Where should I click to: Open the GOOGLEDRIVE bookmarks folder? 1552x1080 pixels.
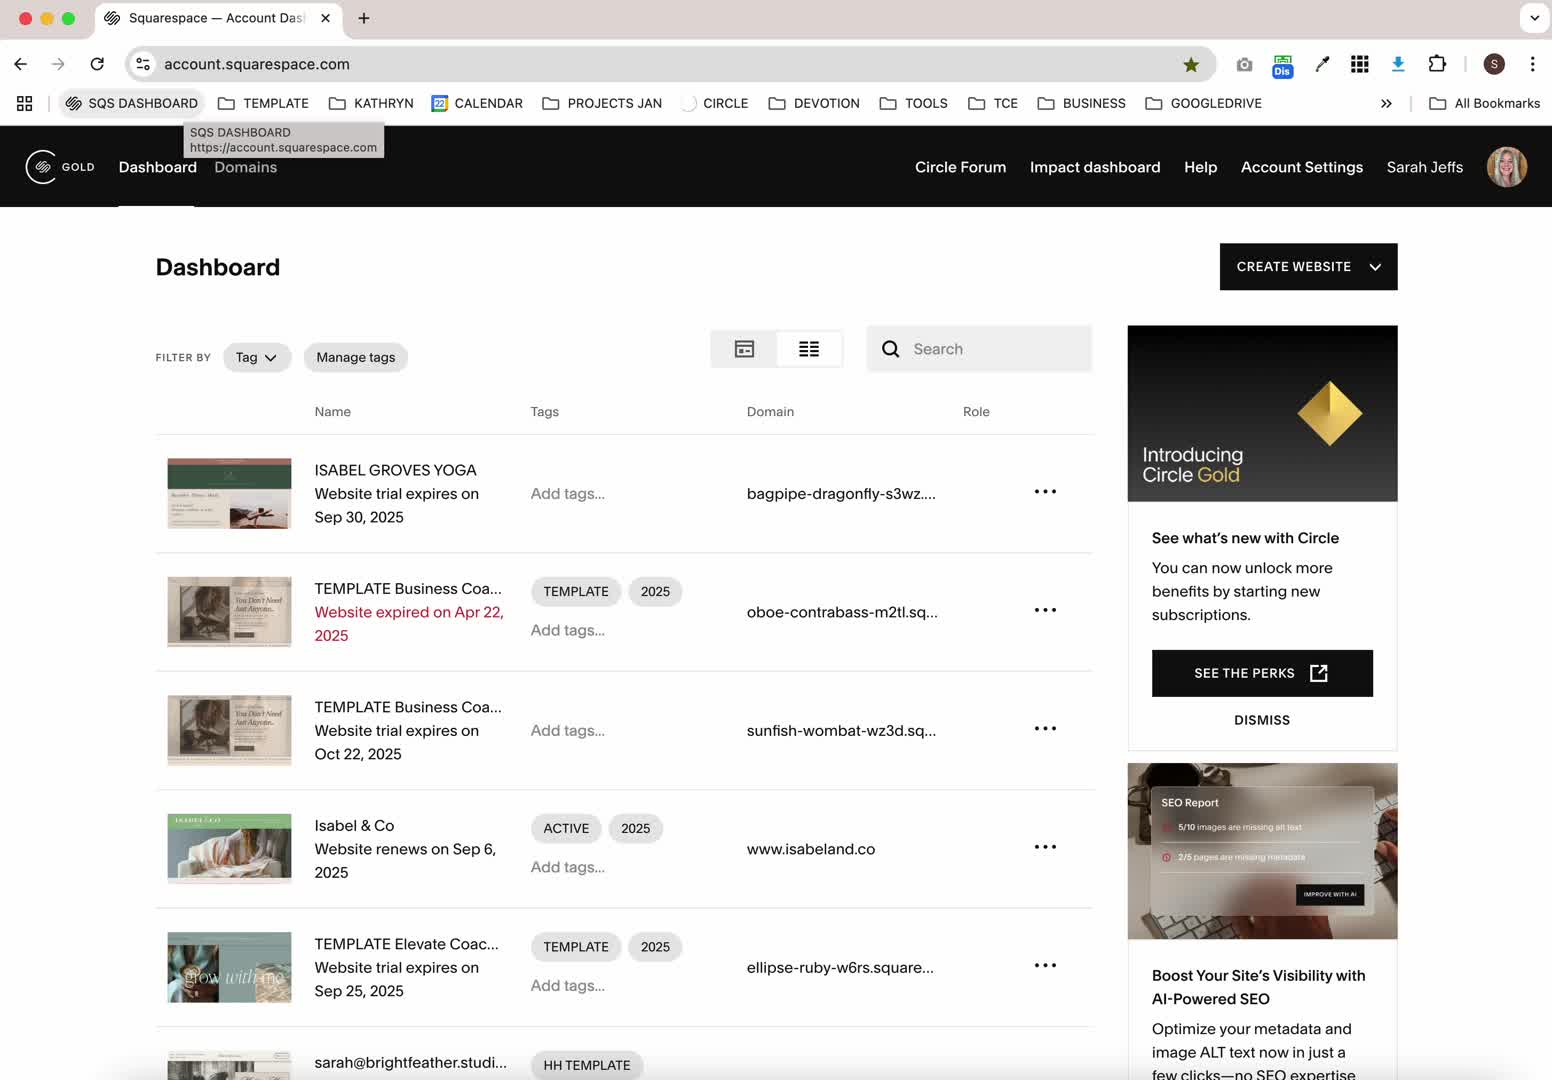tap(1204, 103)
